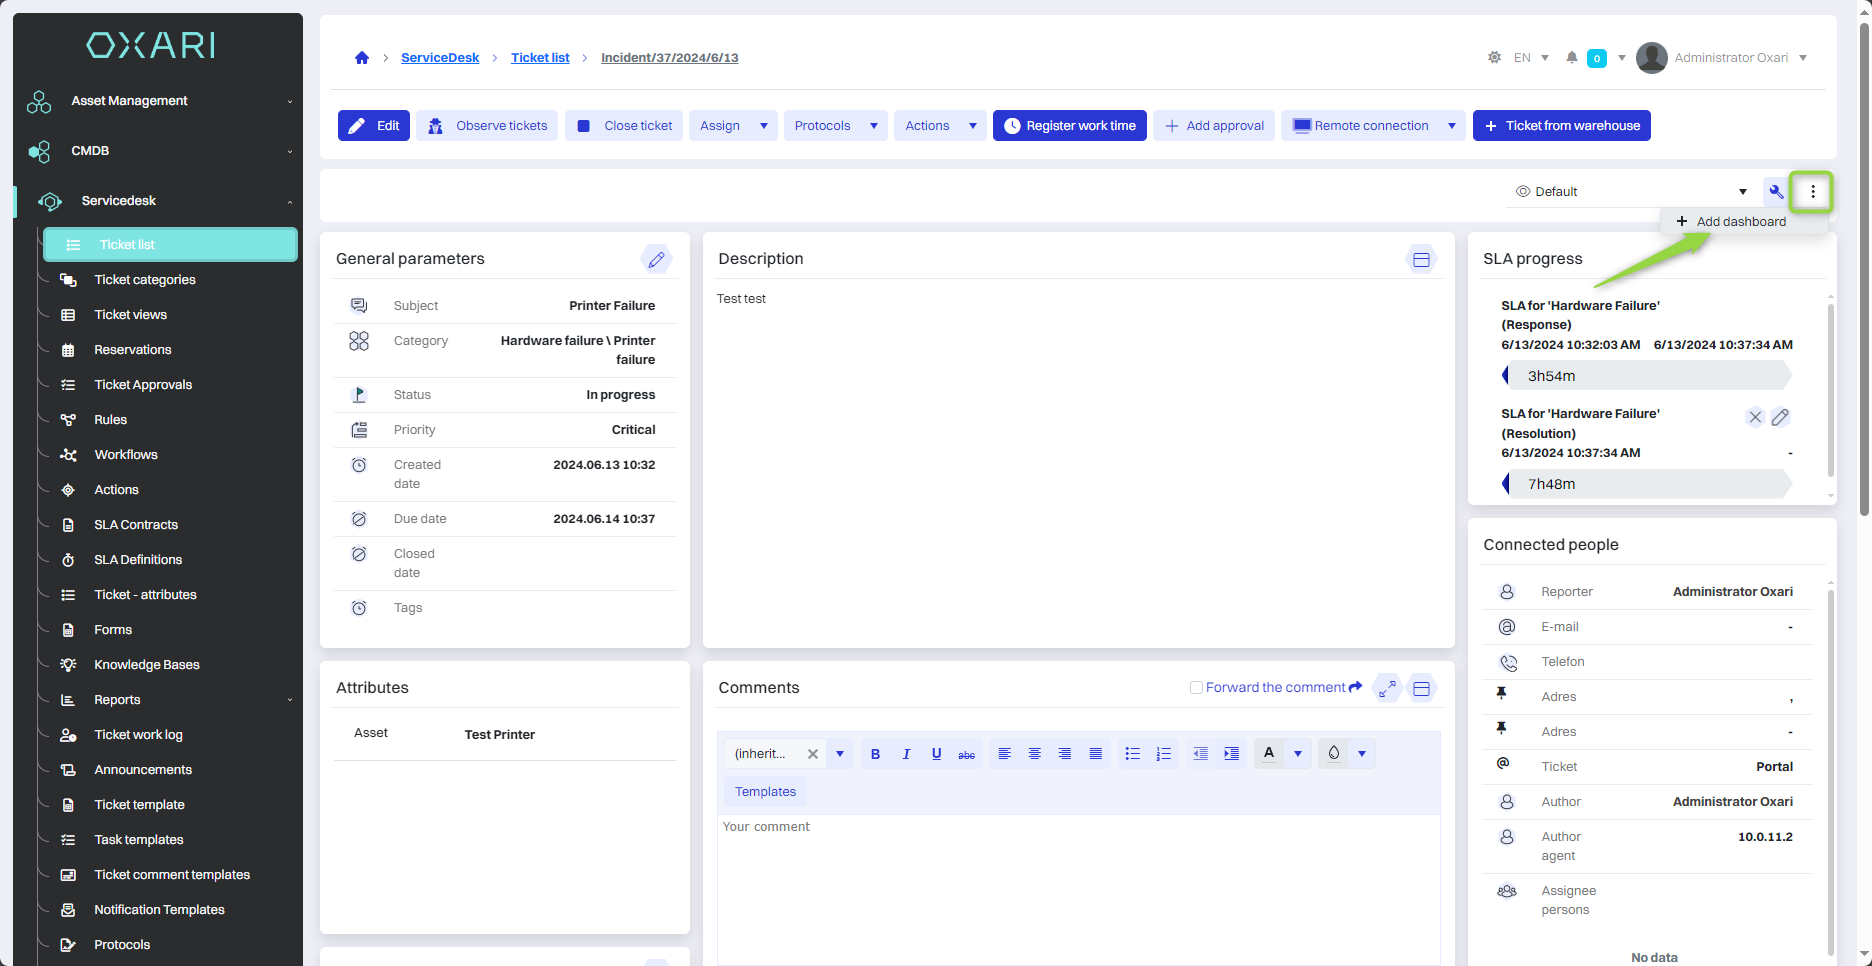Open Ticket categories in sidebar

tap(145, 280)
